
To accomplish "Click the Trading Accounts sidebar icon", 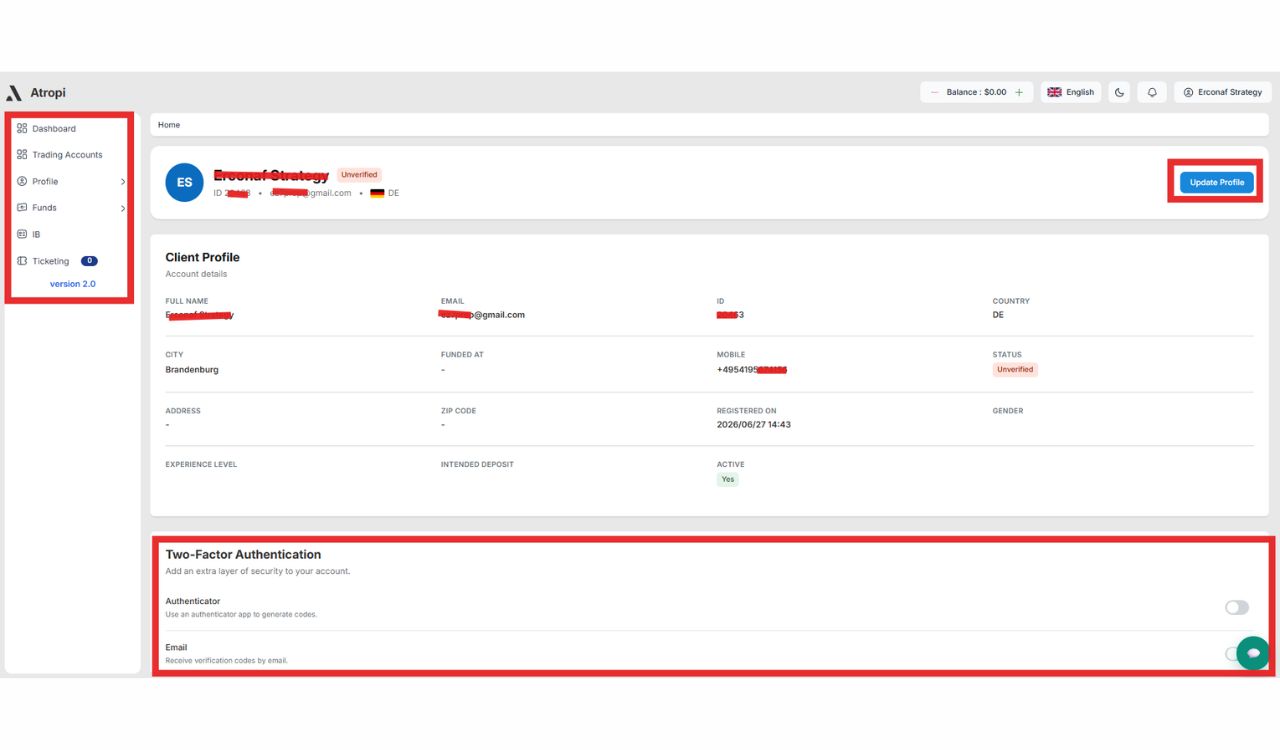I will coord(22,154).
